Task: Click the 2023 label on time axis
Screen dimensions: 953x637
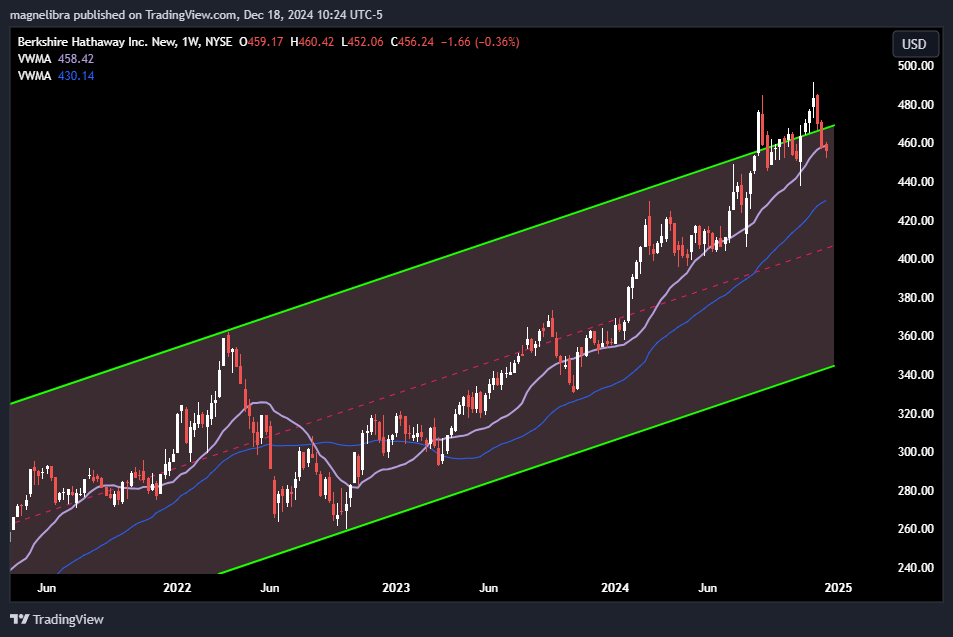Action: [x=396, y=588]
